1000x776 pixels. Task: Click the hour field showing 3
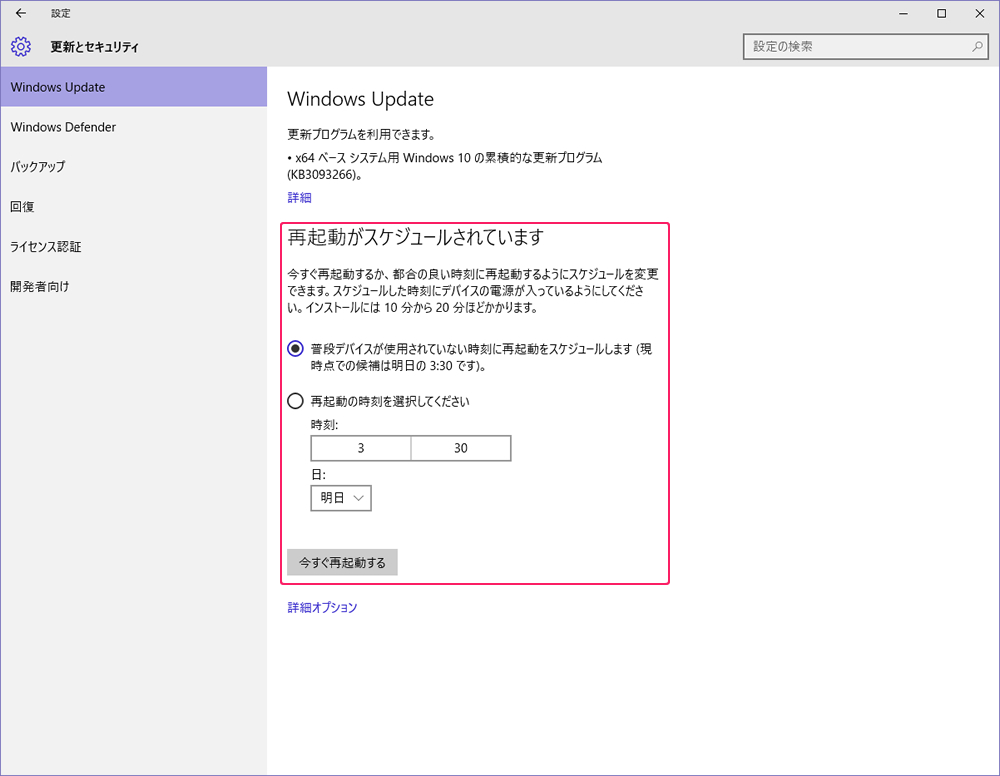pyautogui.click(x=361, y=448)
